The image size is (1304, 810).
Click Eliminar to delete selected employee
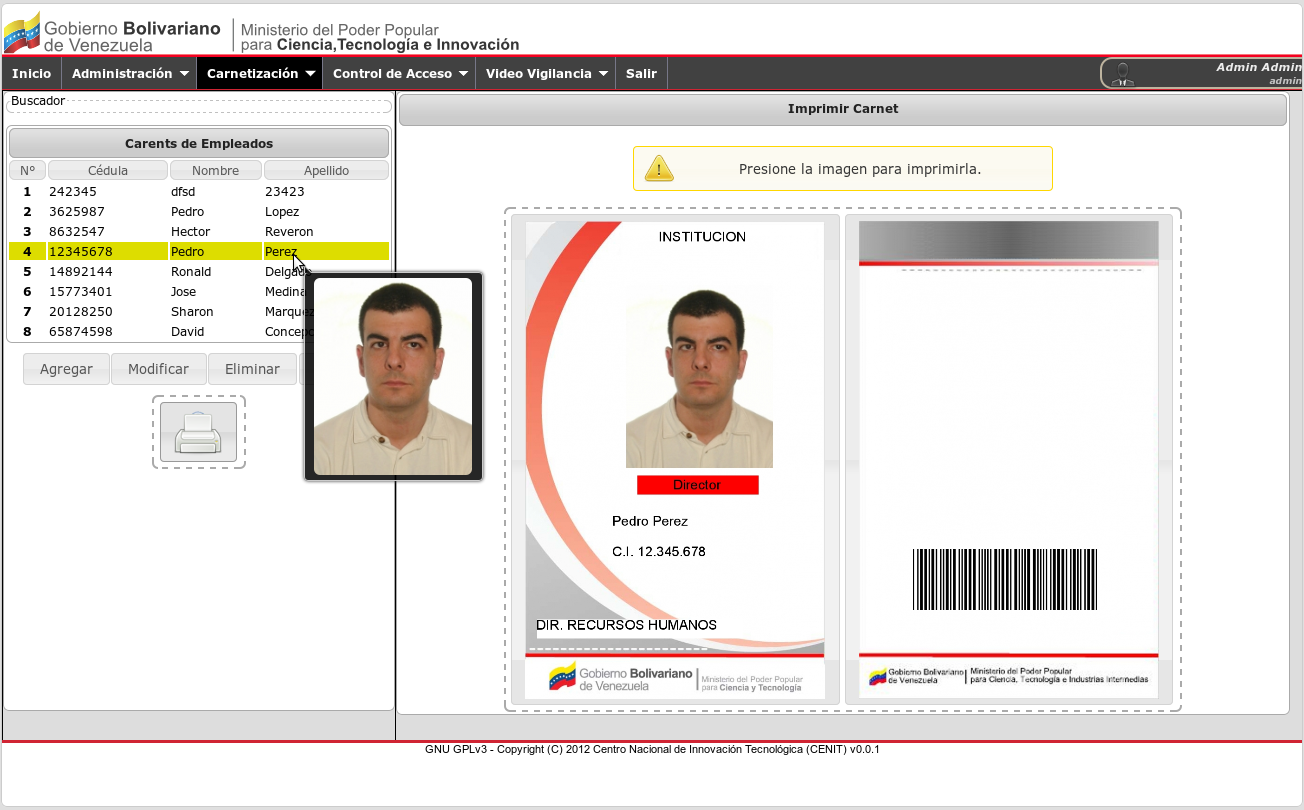coord(252,368)
